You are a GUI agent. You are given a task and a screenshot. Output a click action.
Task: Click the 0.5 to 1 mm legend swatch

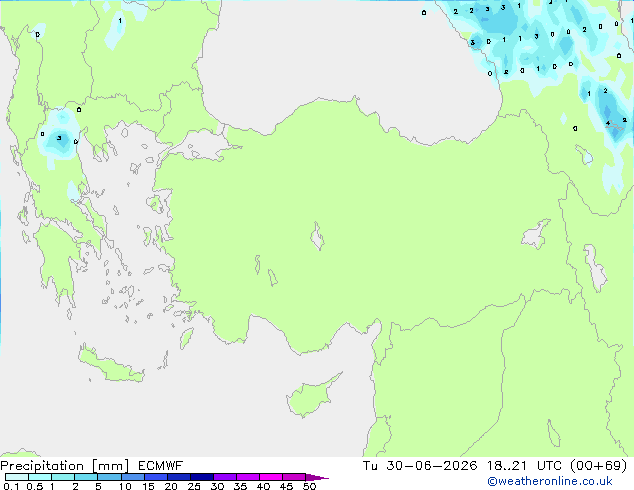[40, 477]
